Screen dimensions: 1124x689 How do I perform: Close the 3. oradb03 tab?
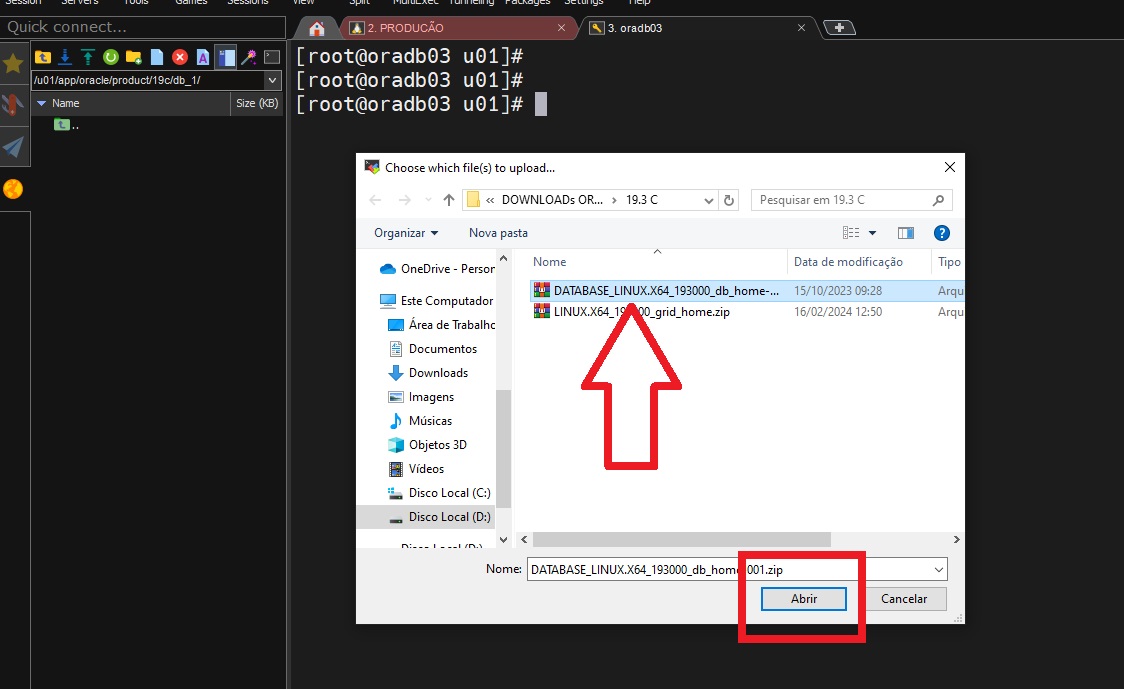(801, 28)
